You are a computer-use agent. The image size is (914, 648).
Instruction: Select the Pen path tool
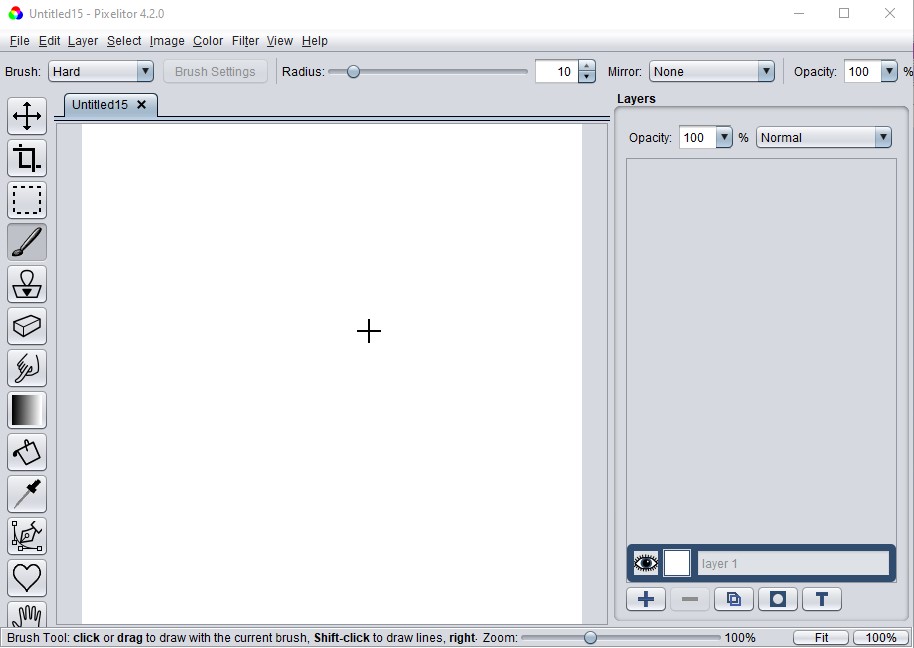coord(27,536)
